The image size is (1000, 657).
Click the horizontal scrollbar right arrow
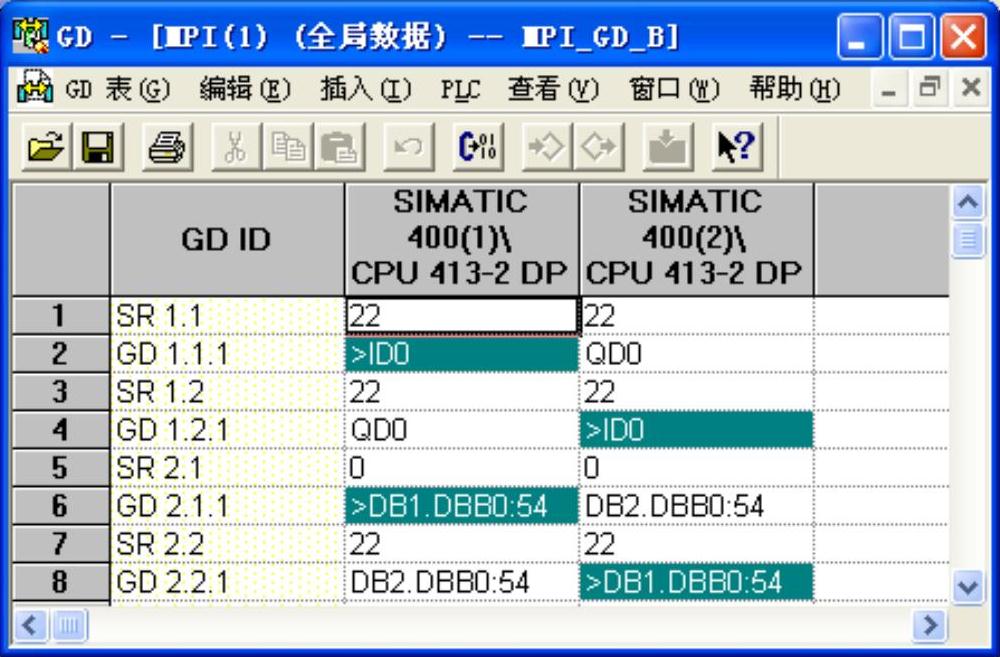coord(929,625)
